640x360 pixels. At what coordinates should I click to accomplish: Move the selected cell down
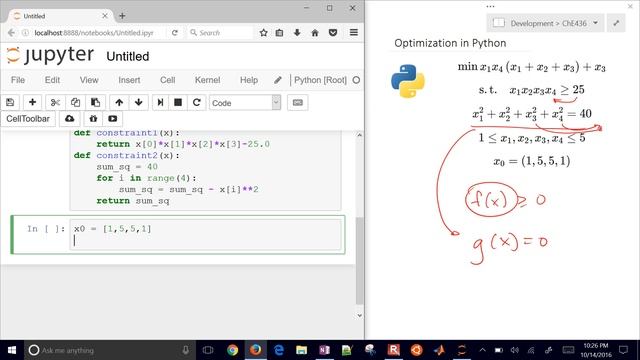click(139, 102)
